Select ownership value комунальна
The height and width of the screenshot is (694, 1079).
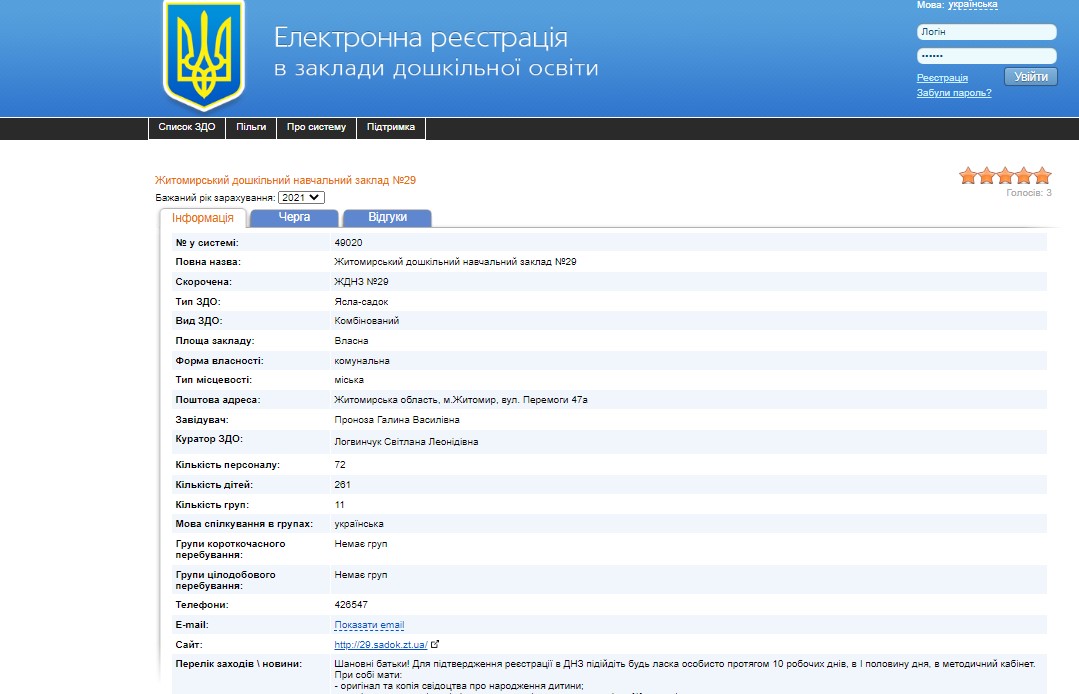362,361
